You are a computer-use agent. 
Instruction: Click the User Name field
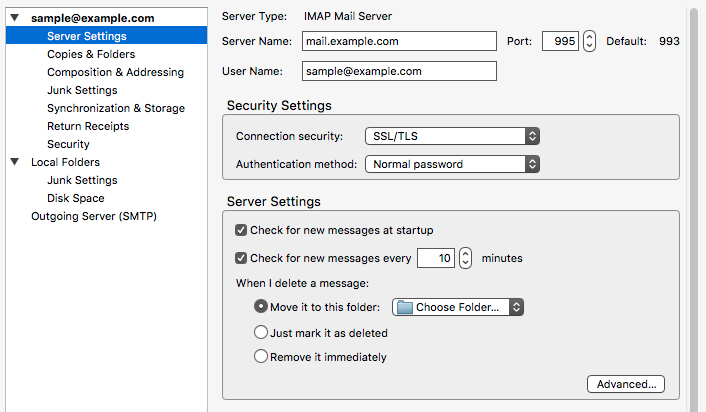pyautogui.click(x=399, y=71)
